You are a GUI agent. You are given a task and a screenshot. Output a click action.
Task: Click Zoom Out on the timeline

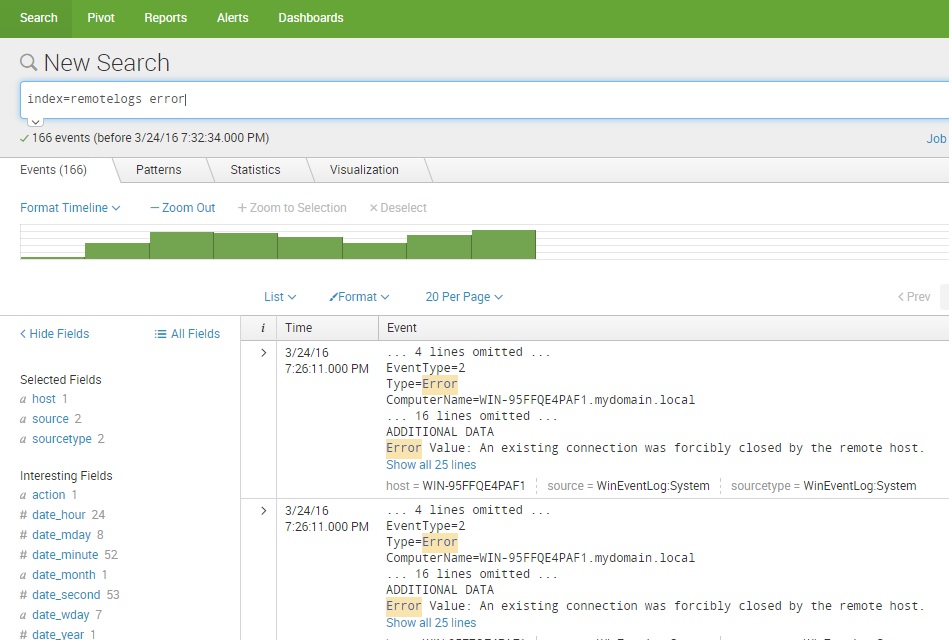[183, 208]
